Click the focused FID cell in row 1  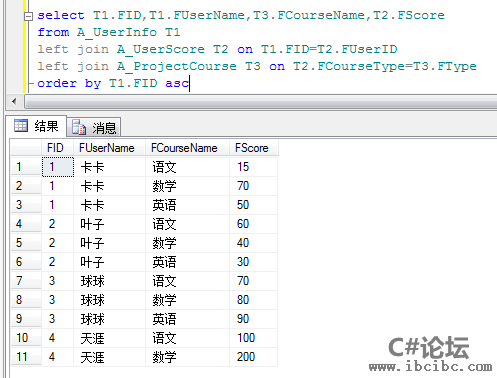pyautogui.click(x=58, y=167)
